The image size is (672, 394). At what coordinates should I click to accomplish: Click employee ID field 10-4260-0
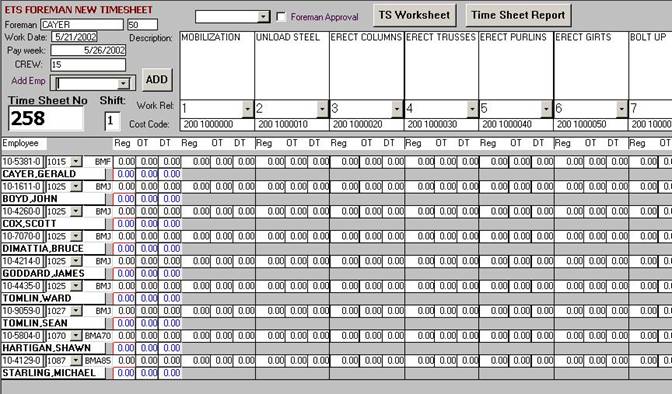tap(22, 211)
